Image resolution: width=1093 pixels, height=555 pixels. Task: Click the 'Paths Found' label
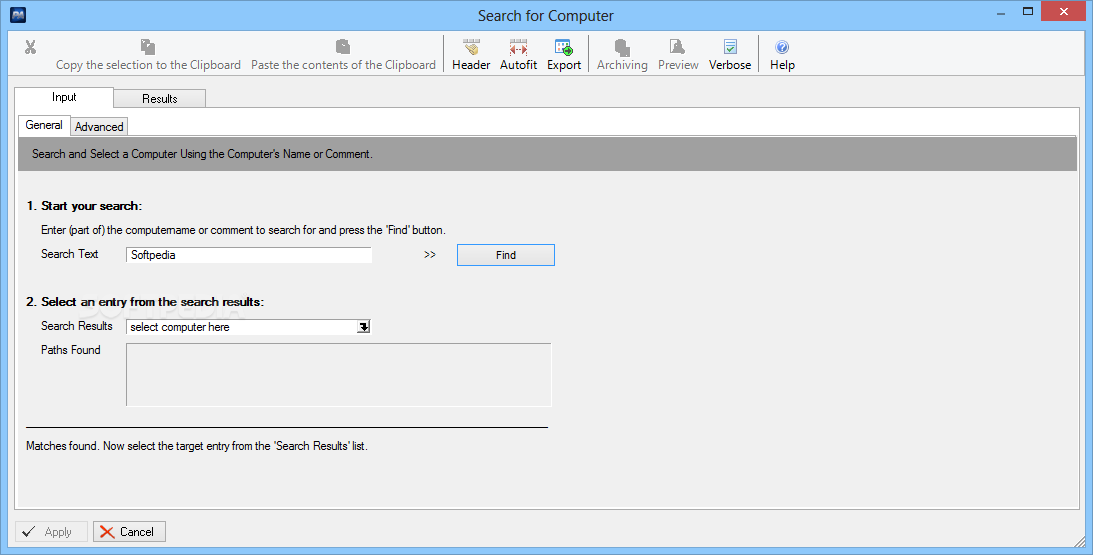point(70,350)
